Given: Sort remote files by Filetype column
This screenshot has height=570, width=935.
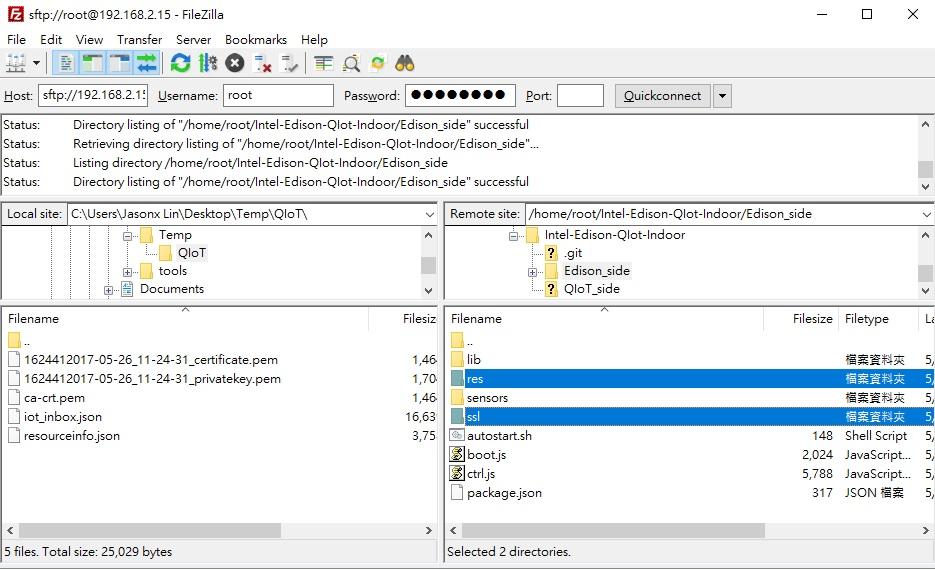Looking at the screenshot, I should click(866, 319).
